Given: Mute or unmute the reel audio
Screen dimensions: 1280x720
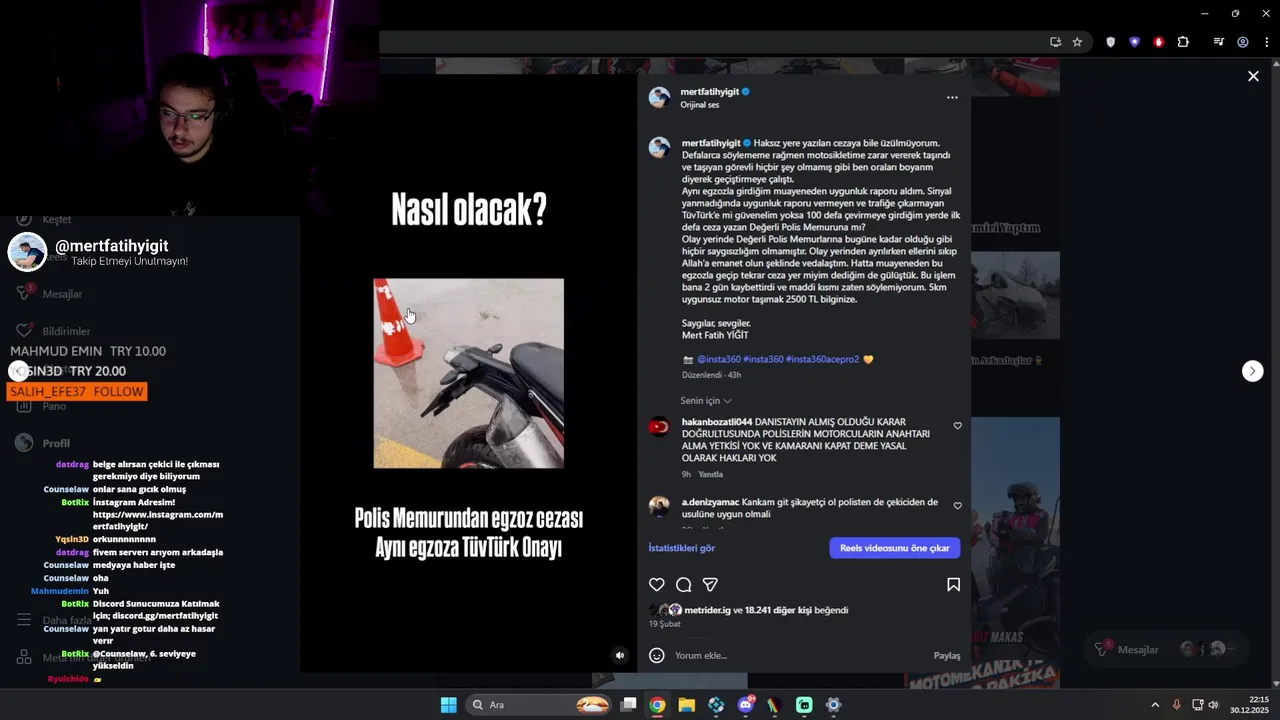Looking at the screenshot, I should point(620,655).
